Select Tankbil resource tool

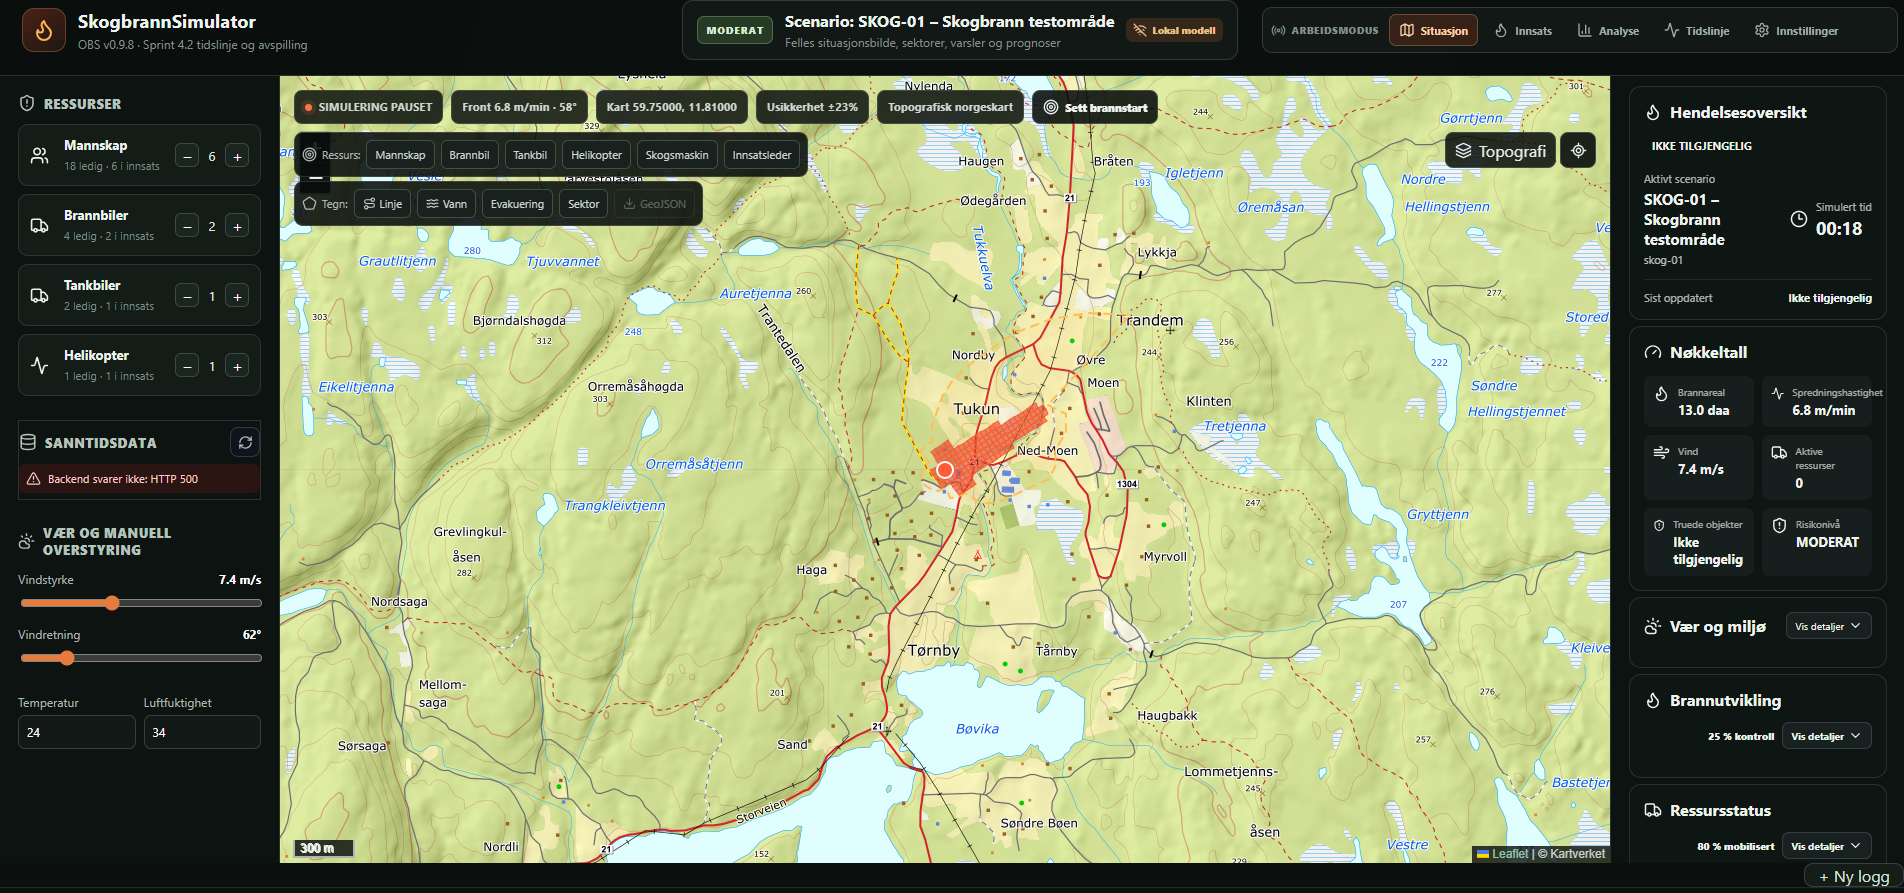point(530,155)
